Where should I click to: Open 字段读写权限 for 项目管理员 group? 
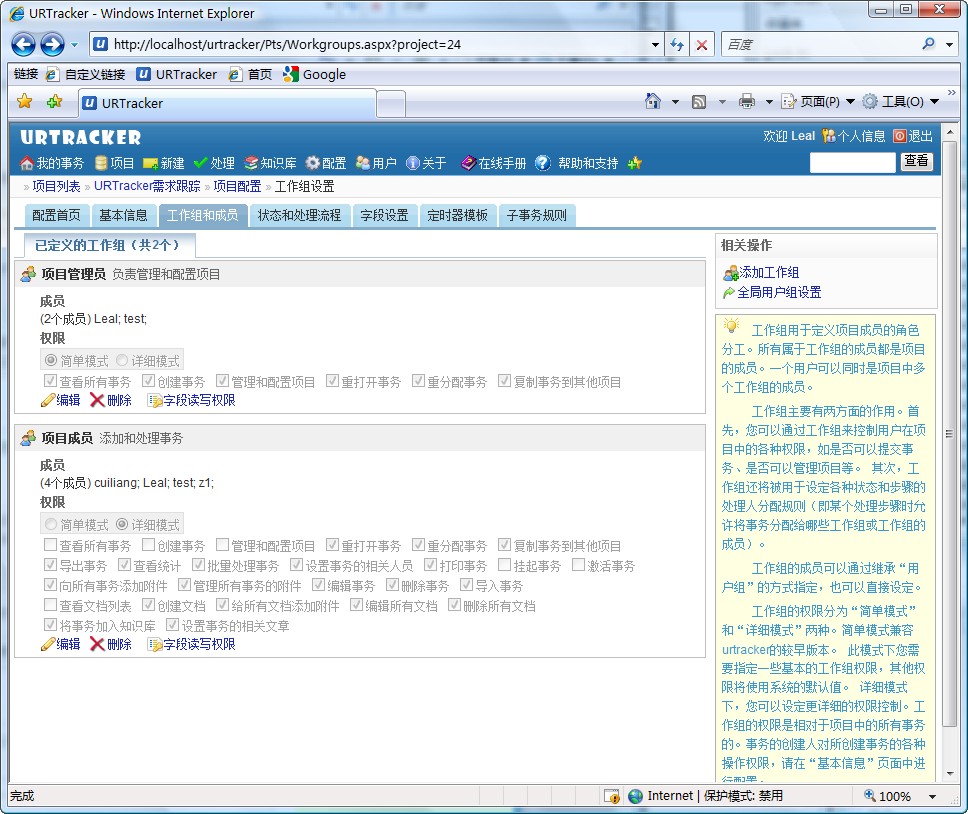click(x=199, y=401)
